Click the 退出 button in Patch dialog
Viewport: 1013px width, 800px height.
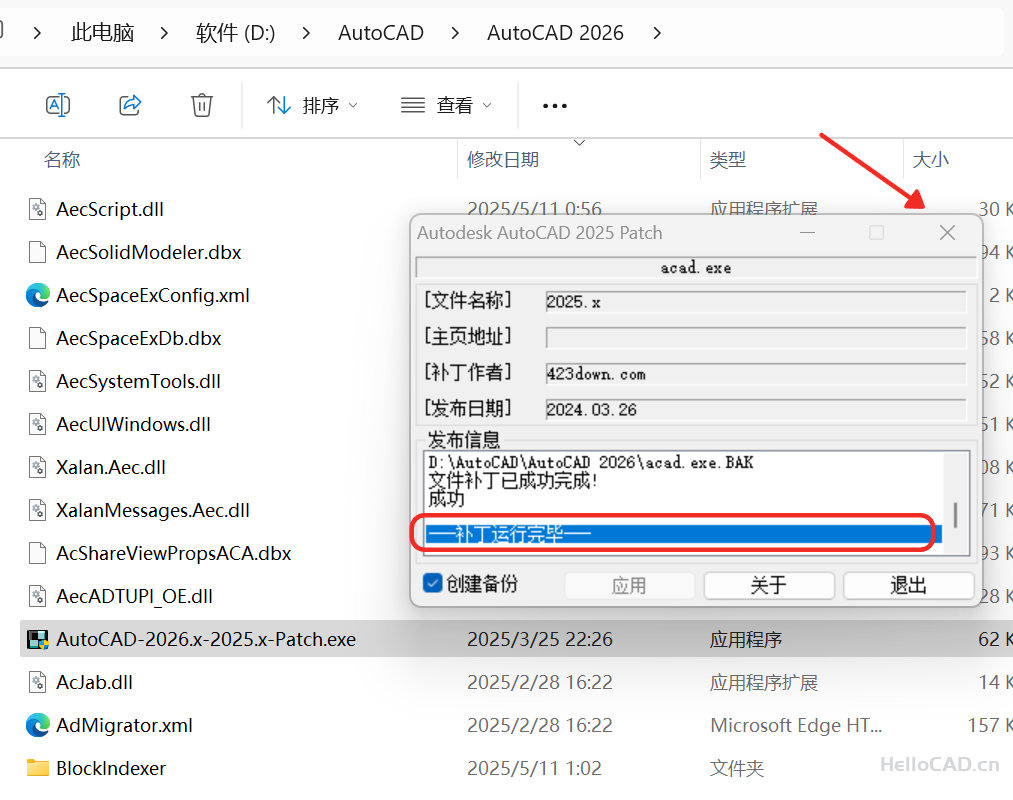908,585
